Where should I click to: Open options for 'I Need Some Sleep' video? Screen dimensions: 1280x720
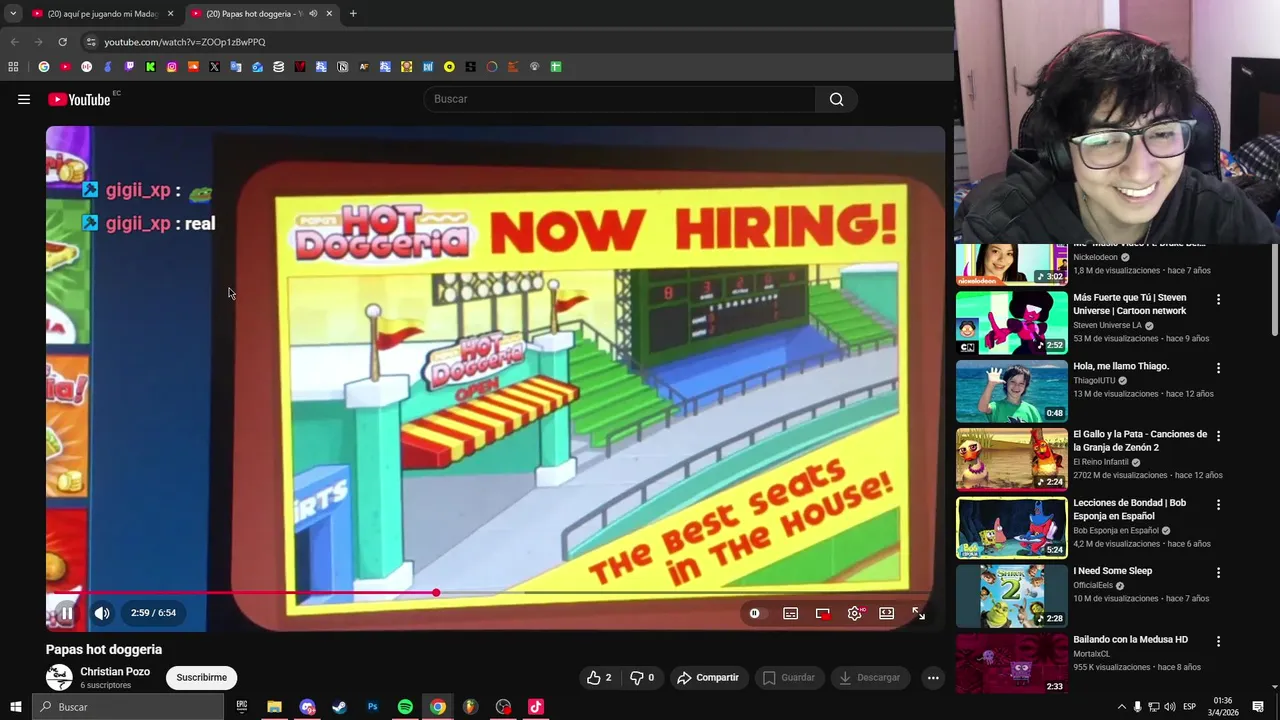tap(1218, 573)
